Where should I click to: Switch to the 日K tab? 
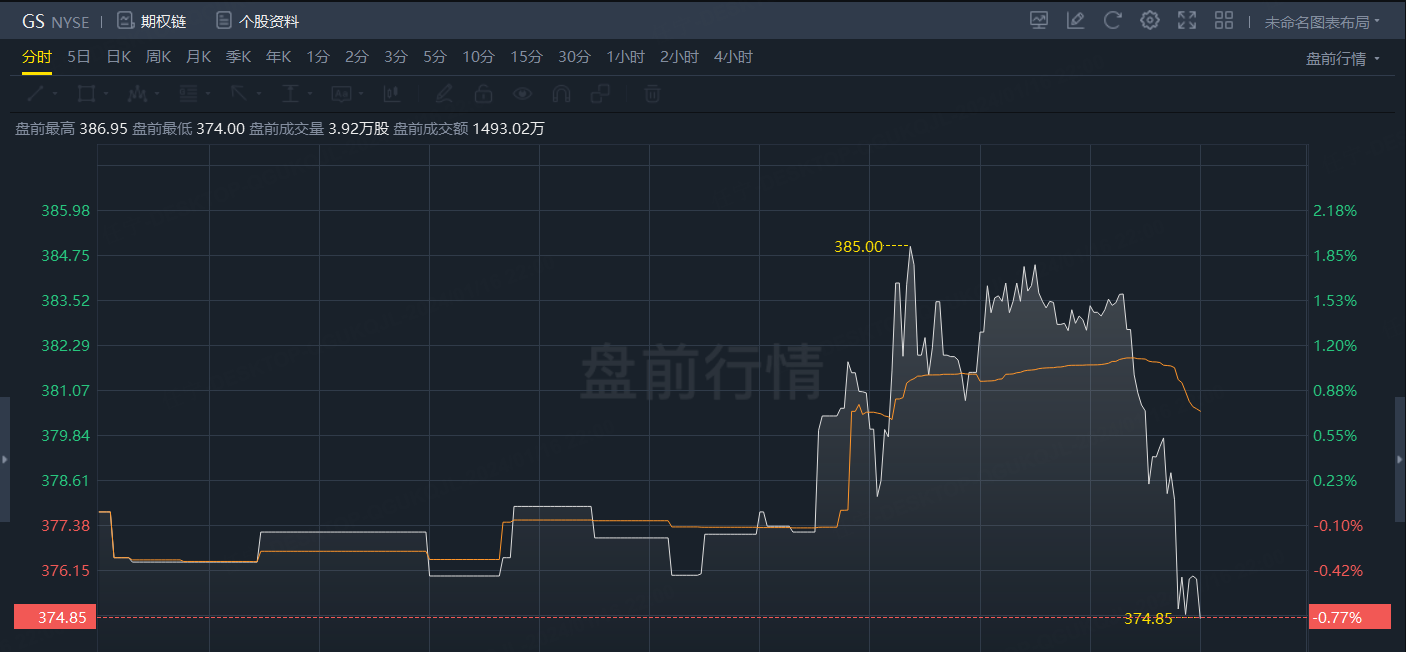[119, 57]
